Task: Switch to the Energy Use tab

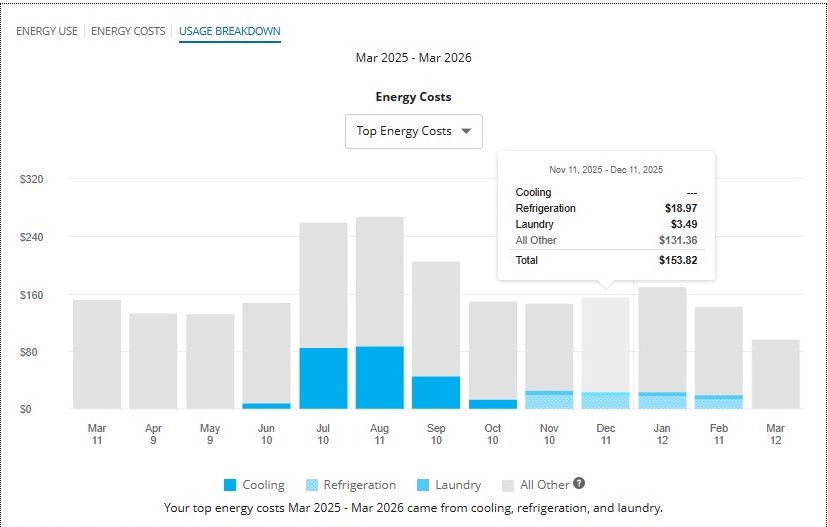Action: point(47,31)
